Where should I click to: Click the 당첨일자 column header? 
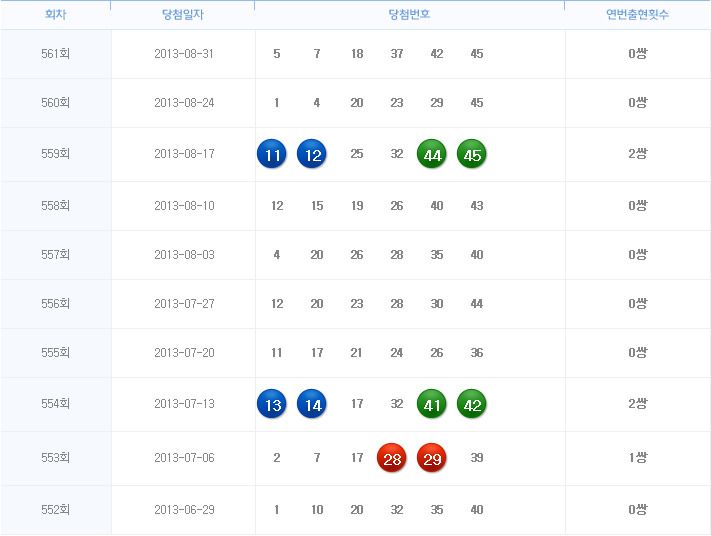tap(183, 15)
